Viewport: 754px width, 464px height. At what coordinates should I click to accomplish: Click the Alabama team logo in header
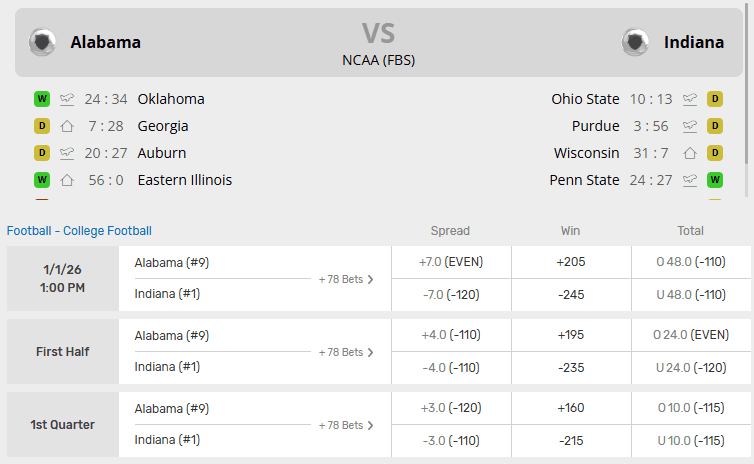coord(43,42)
